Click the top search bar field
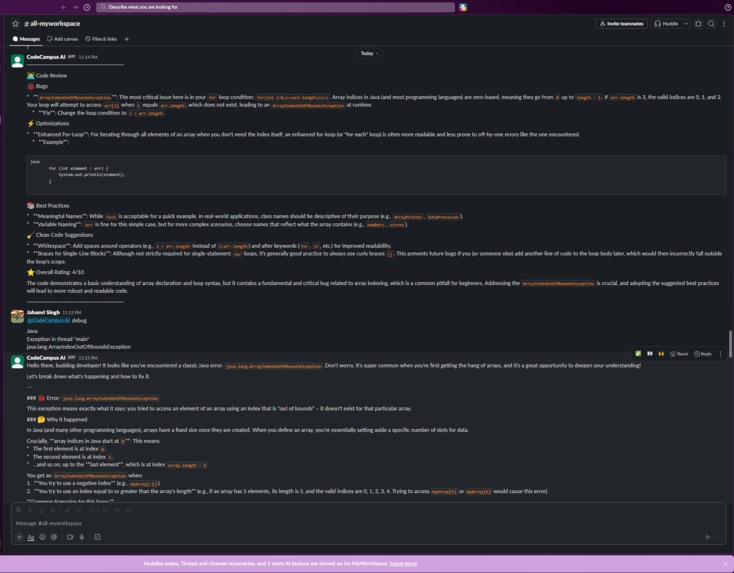Viewport: 734px width, 573px height. (x=275, y=7)
